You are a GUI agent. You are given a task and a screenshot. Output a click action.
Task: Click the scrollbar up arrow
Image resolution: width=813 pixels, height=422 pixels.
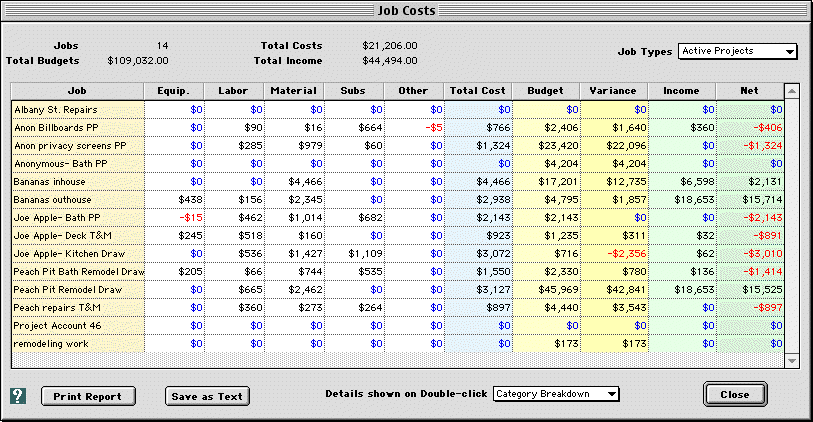click(792, 92)
